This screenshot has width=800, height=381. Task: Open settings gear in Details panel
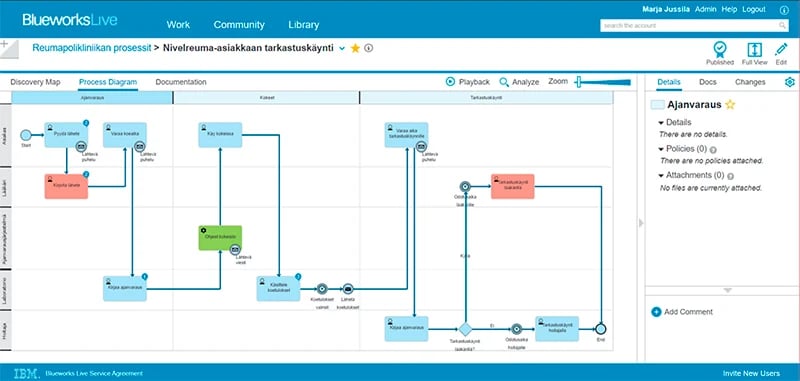790,82
